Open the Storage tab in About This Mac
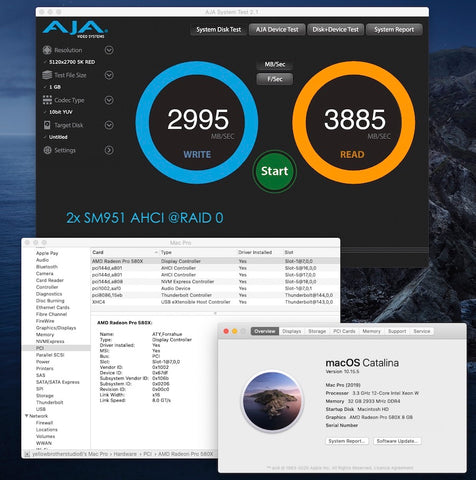The width and height of the screenshot is (476, 480). [x=317, y=331]
